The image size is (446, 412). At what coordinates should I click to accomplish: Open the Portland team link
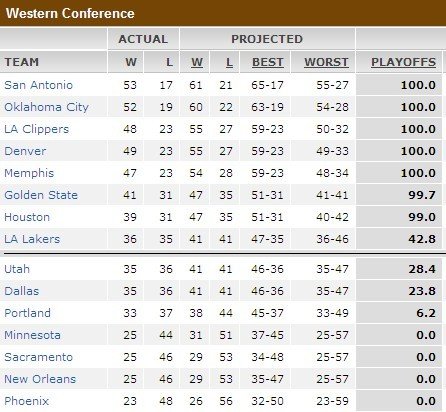pos(27,313)
